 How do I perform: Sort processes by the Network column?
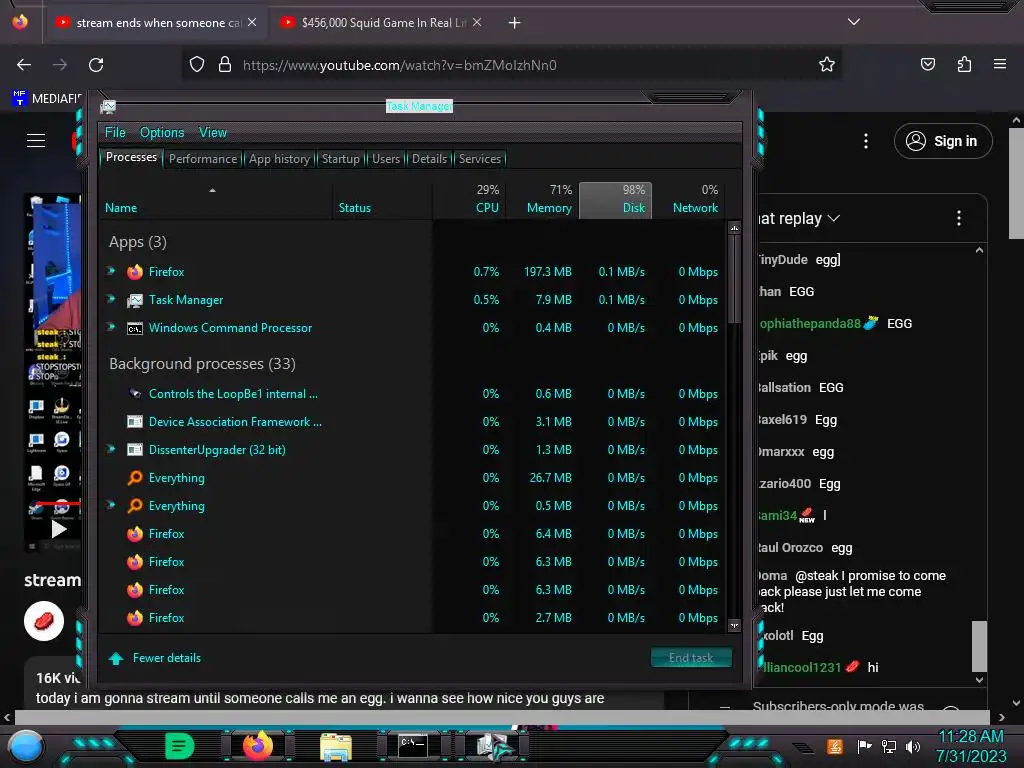(688, 200)
